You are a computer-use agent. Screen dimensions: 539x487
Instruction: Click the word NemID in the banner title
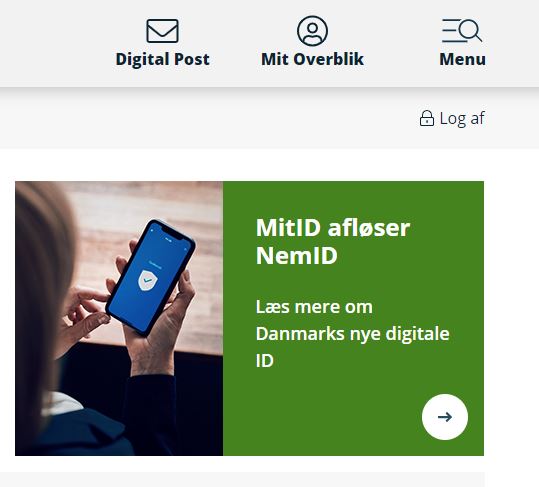click(x=297, y=255)
